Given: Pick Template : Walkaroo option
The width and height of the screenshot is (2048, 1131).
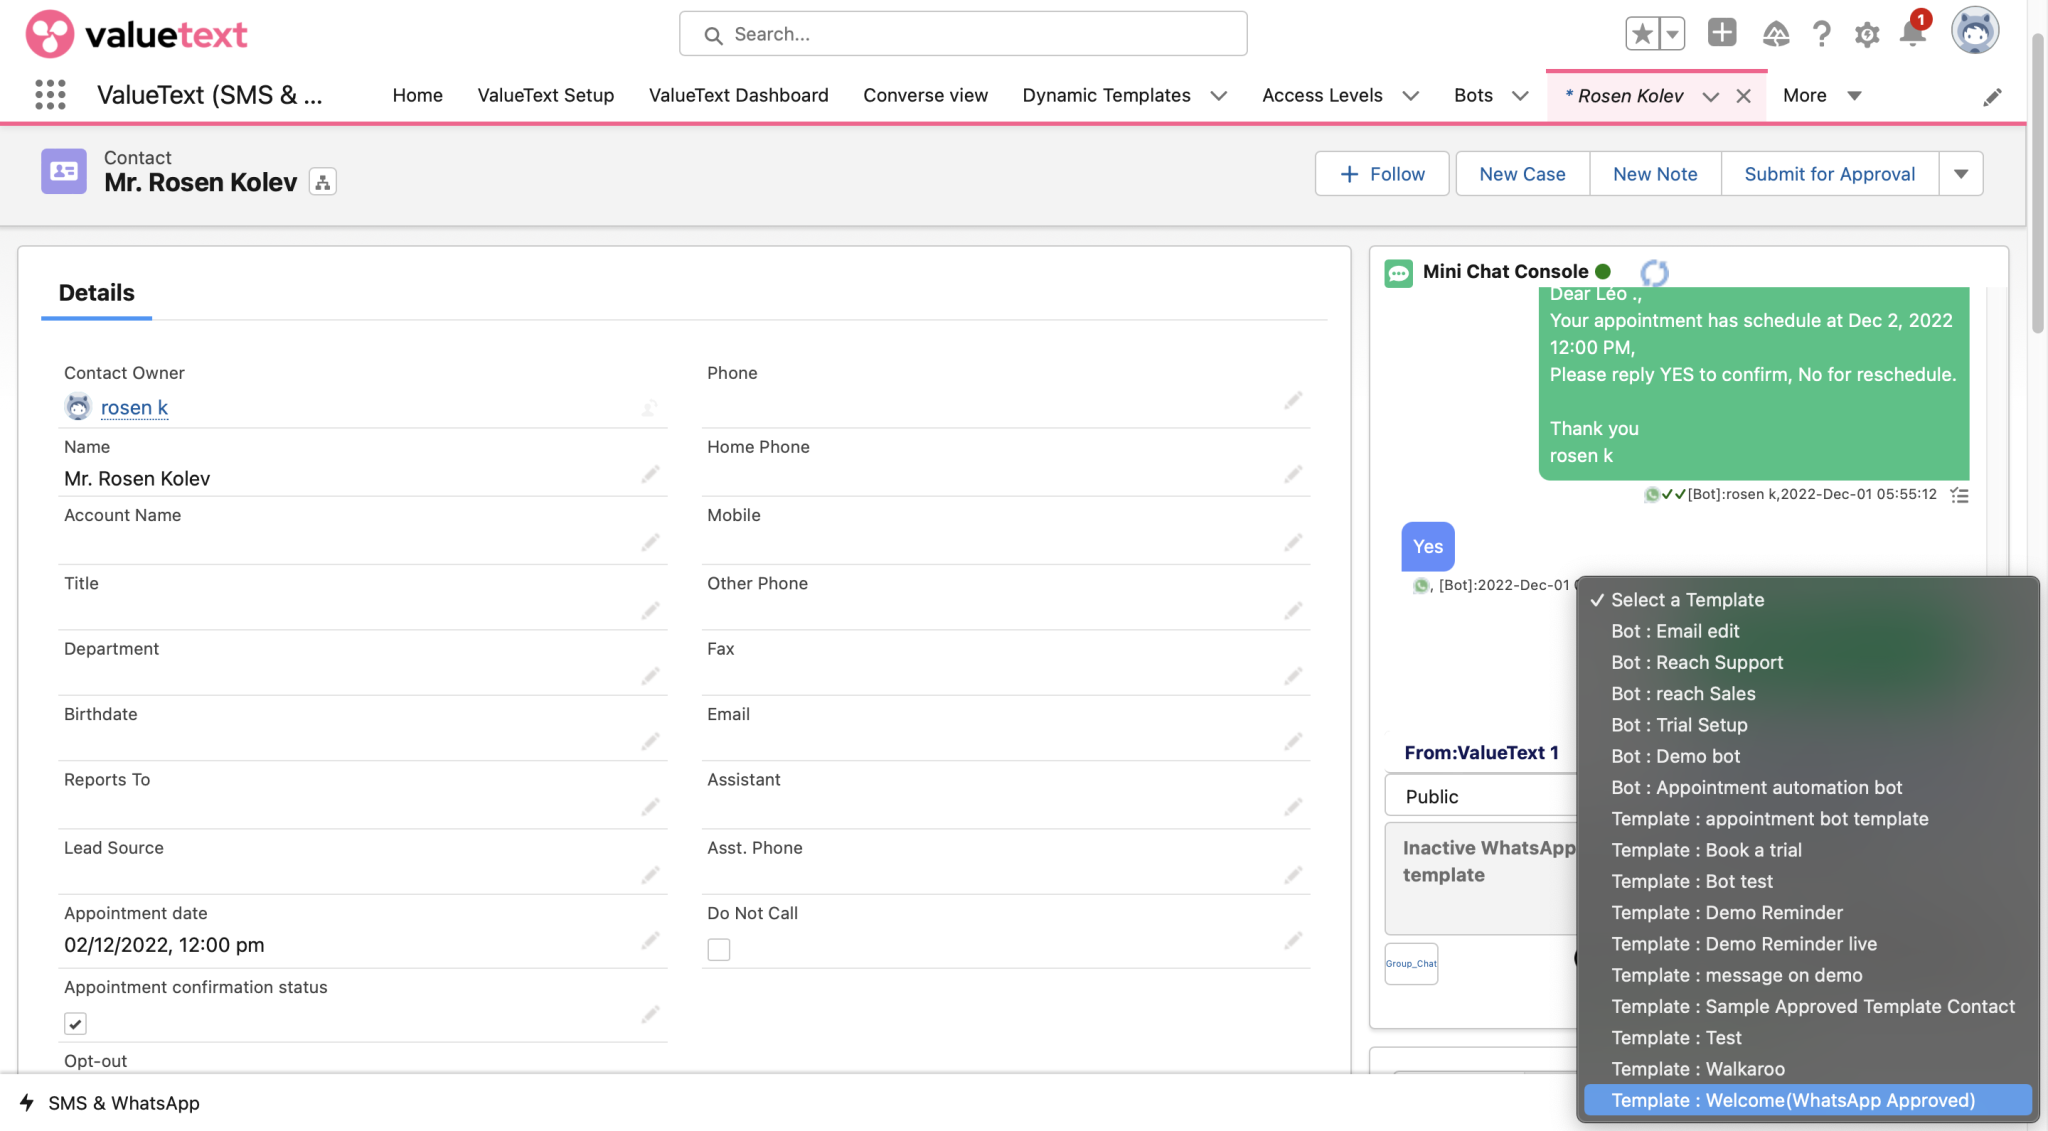Looking at the screenshot, I should tap(1808, 1069).
